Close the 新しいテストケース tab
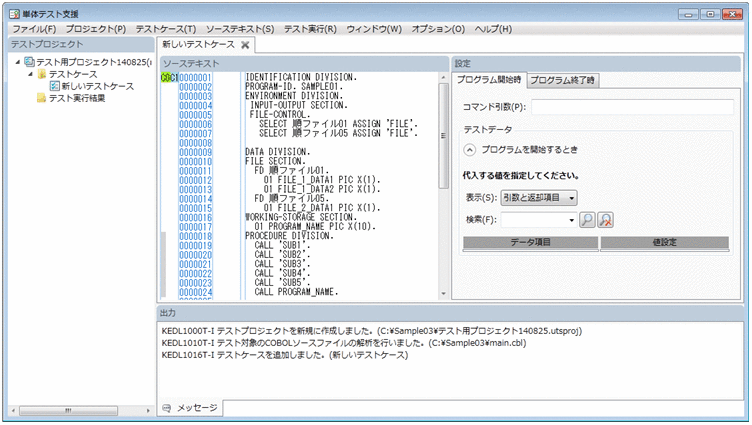 point(245,45)
